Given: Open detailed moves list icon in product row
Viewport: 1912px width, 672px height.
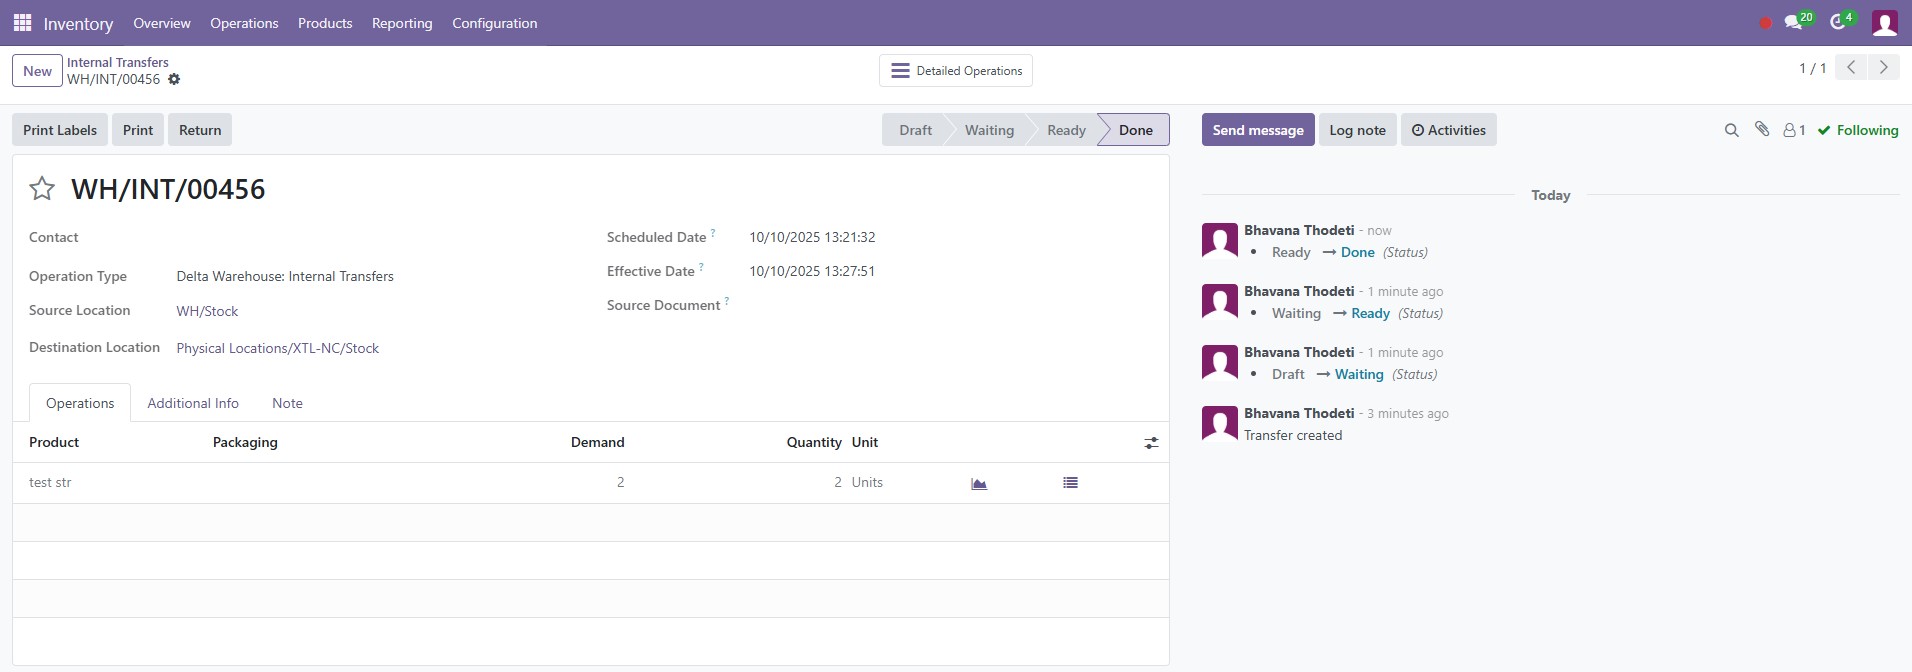Looking at the screenshot, I should pos(1070,483).
